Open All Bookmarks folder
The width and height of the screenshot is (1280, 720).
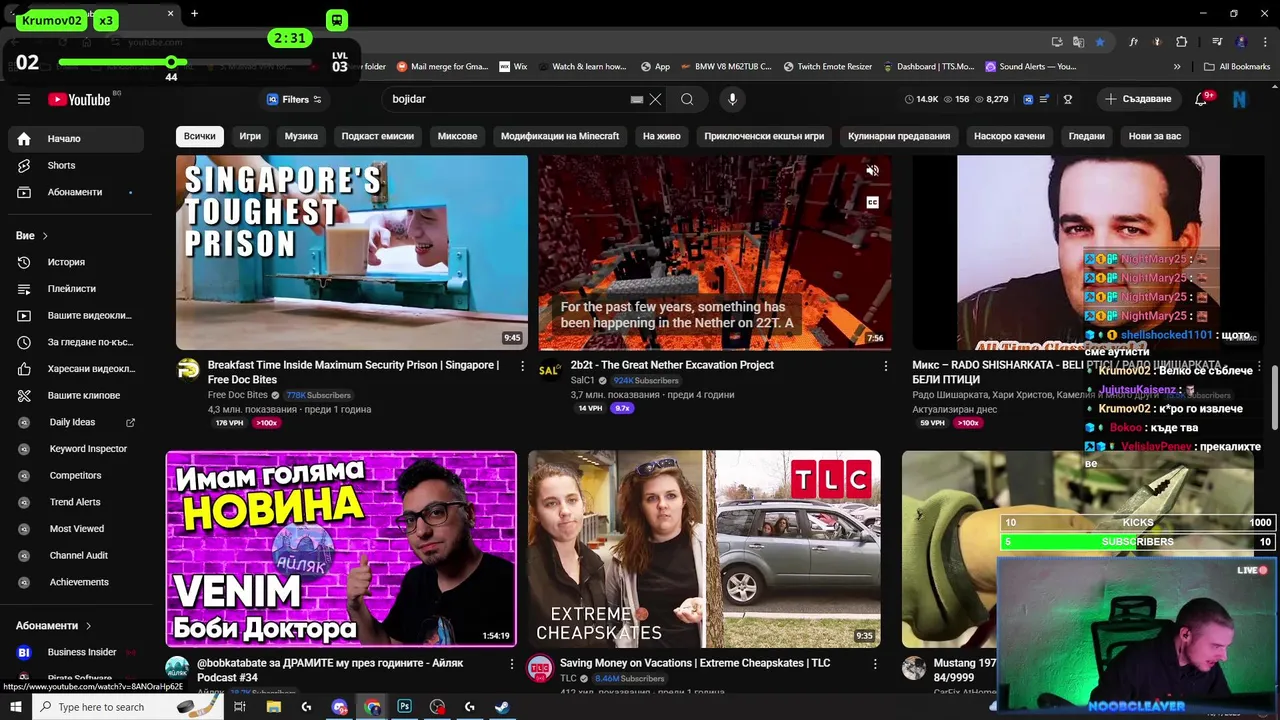tap(1237, 66)
